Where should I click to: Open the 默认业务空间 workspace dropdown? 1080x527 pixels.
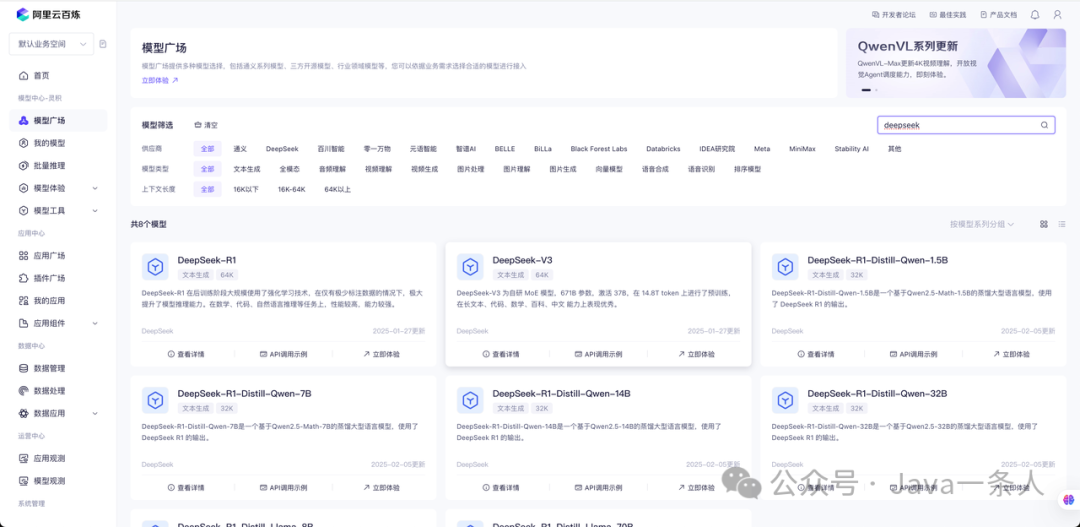(x=52, y=44)
